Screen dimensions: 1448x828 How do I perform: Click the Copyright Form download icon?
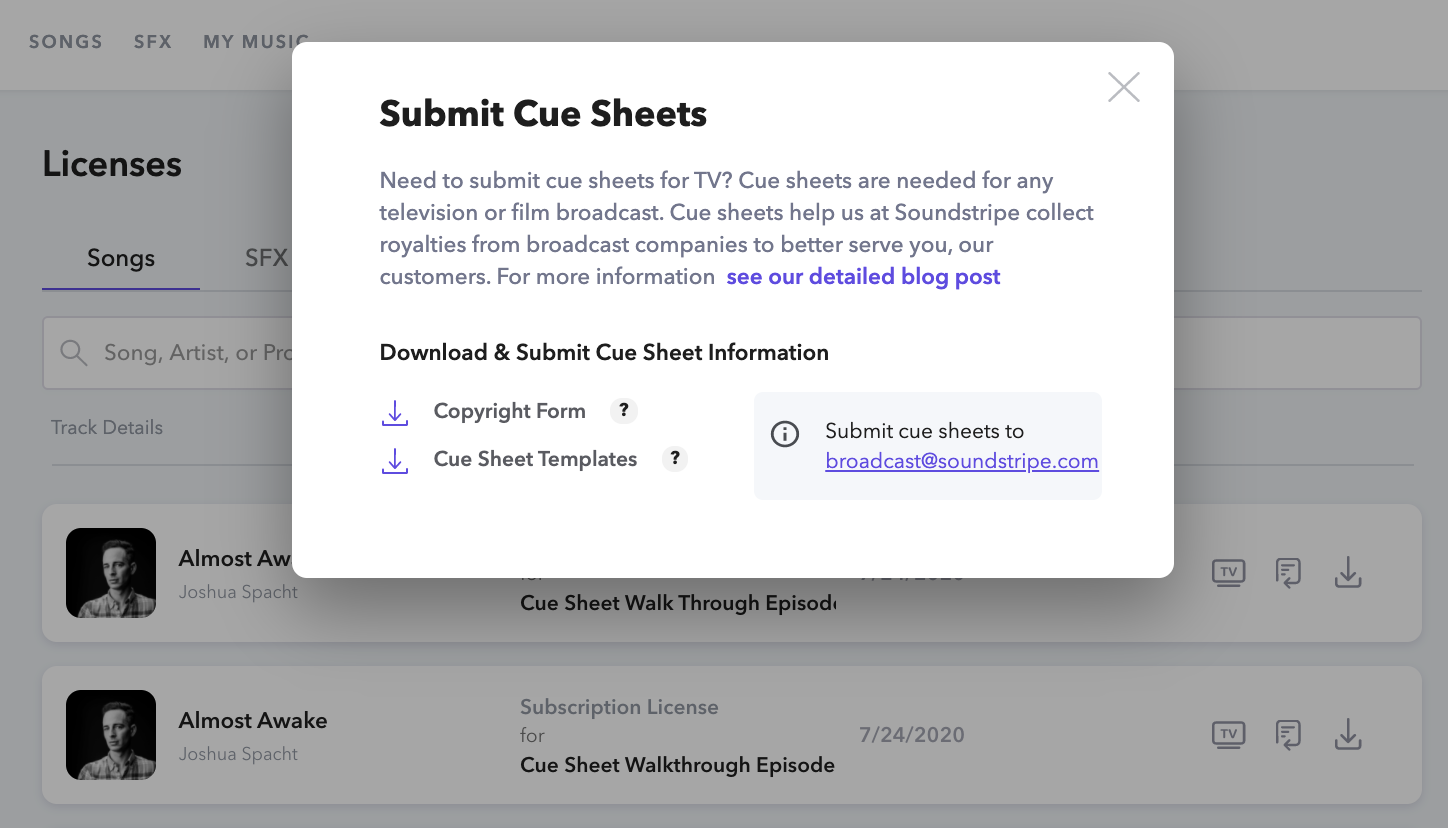(395, 412)
